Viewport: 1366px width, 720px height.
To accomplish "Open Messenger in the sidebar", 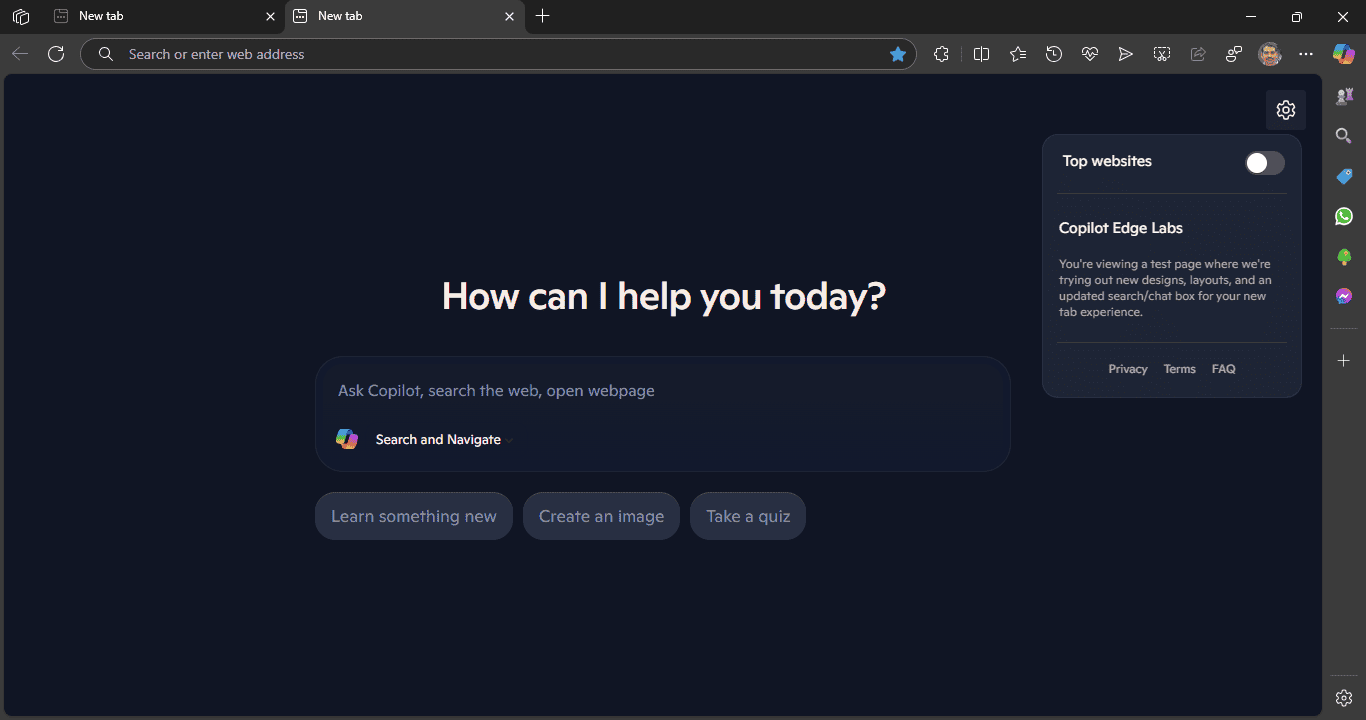I will [x=1344, y=296].
